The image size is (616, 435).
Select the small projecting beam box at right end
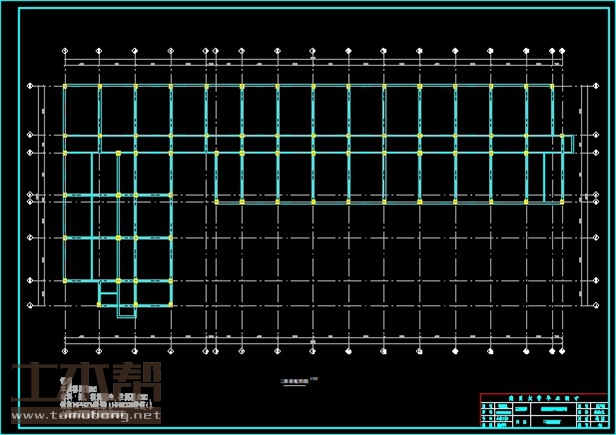pyautogui.click(x=566, y=144)
